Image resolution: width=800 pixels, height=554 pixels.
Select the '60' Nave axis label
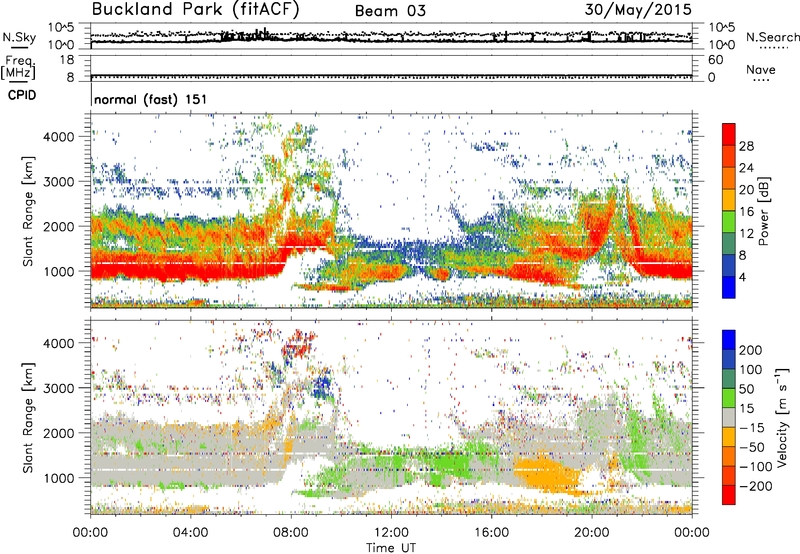715,60
